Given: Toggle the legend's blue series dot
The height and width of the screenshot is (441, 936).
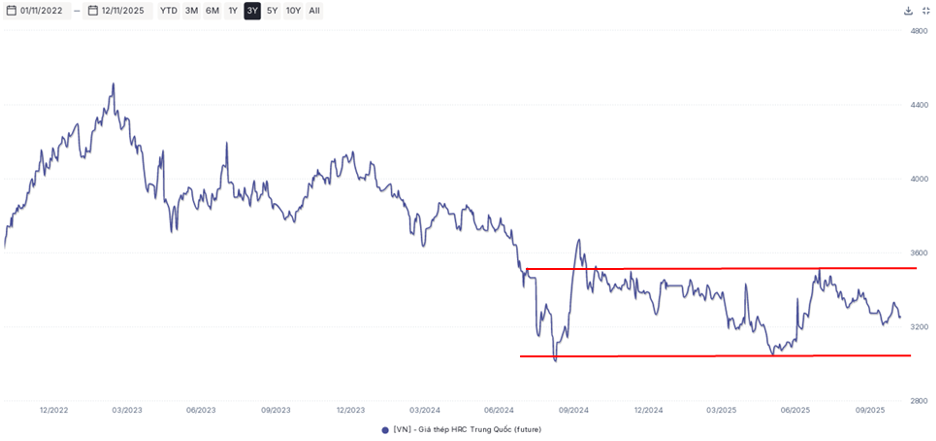Looking at the screenshot, I should [x=386, y=430].
